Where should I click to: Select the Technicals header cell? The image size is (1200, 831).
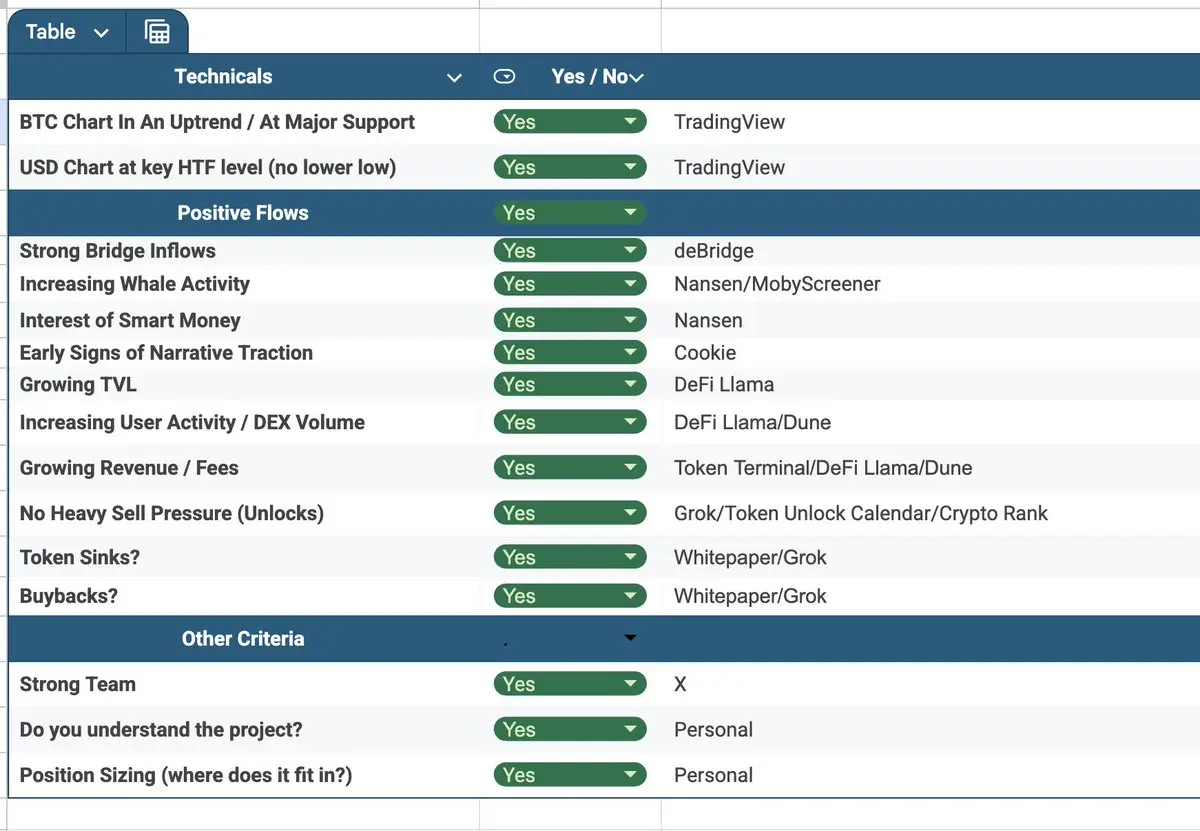click(224, 77)
